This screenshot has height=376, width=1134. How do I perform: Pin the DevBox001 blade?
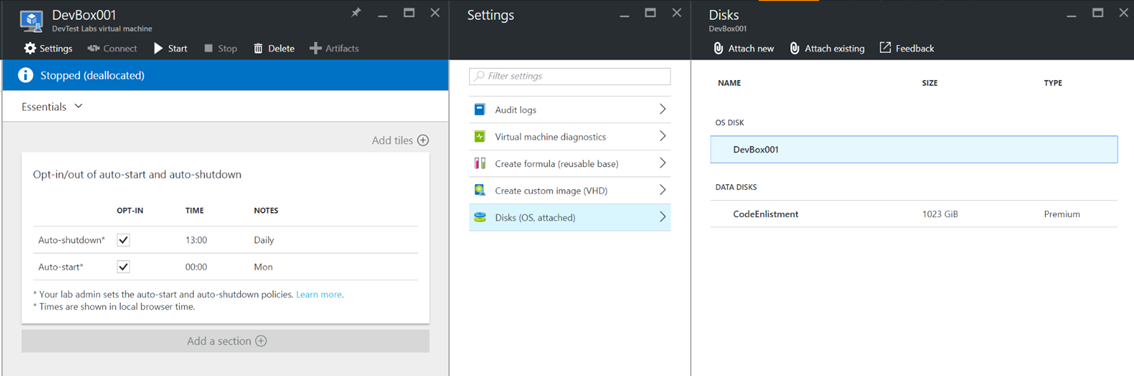356,12
